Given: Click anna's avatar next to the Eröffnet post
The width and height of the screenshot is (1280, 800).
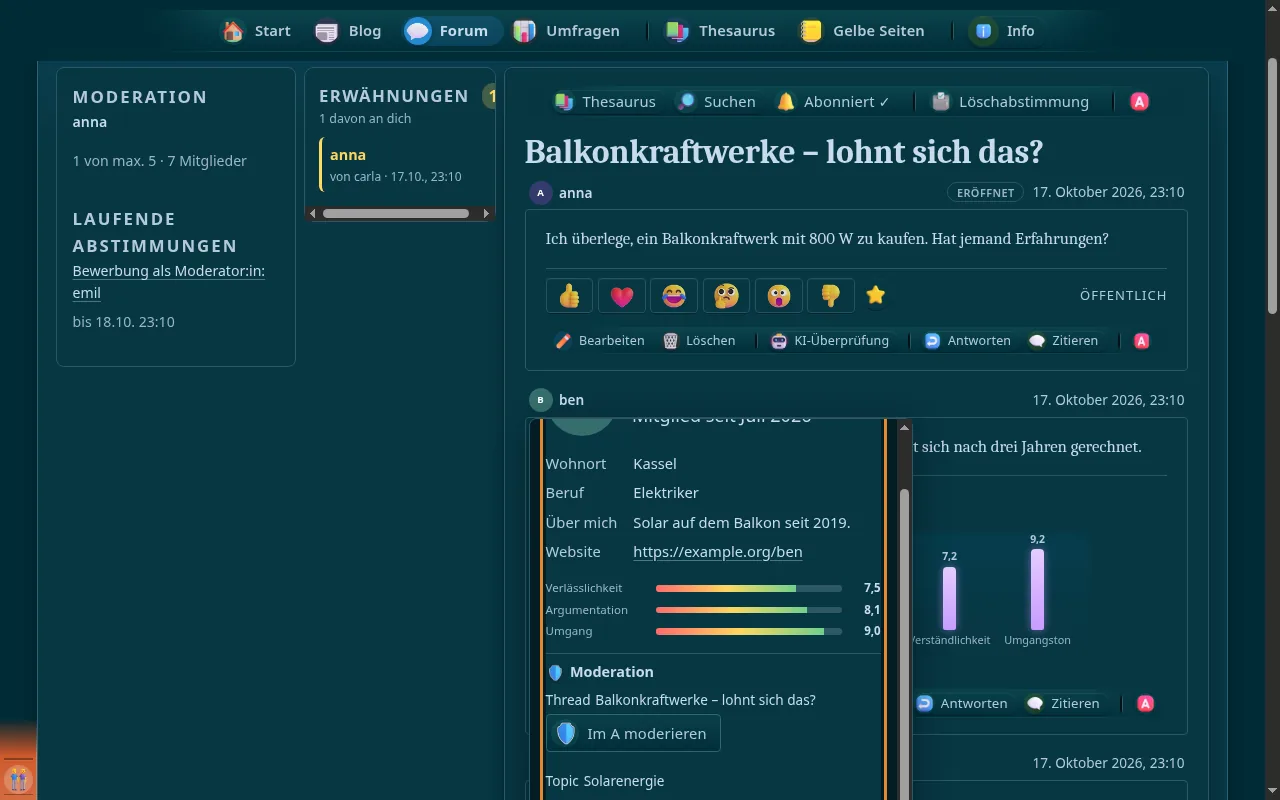Looking at the screenshot, I should (541, 193).
